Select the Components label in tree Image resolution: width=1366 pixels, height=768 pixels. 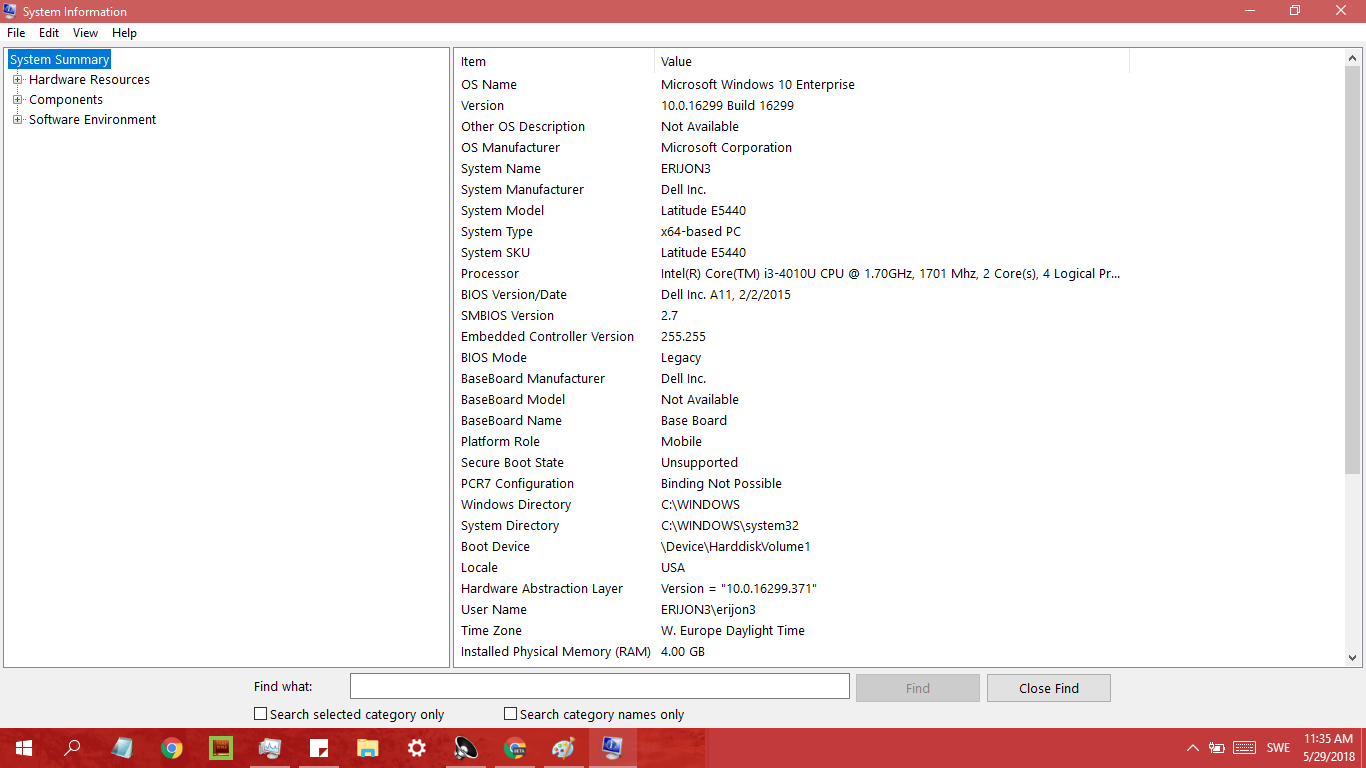coord(66,100)
